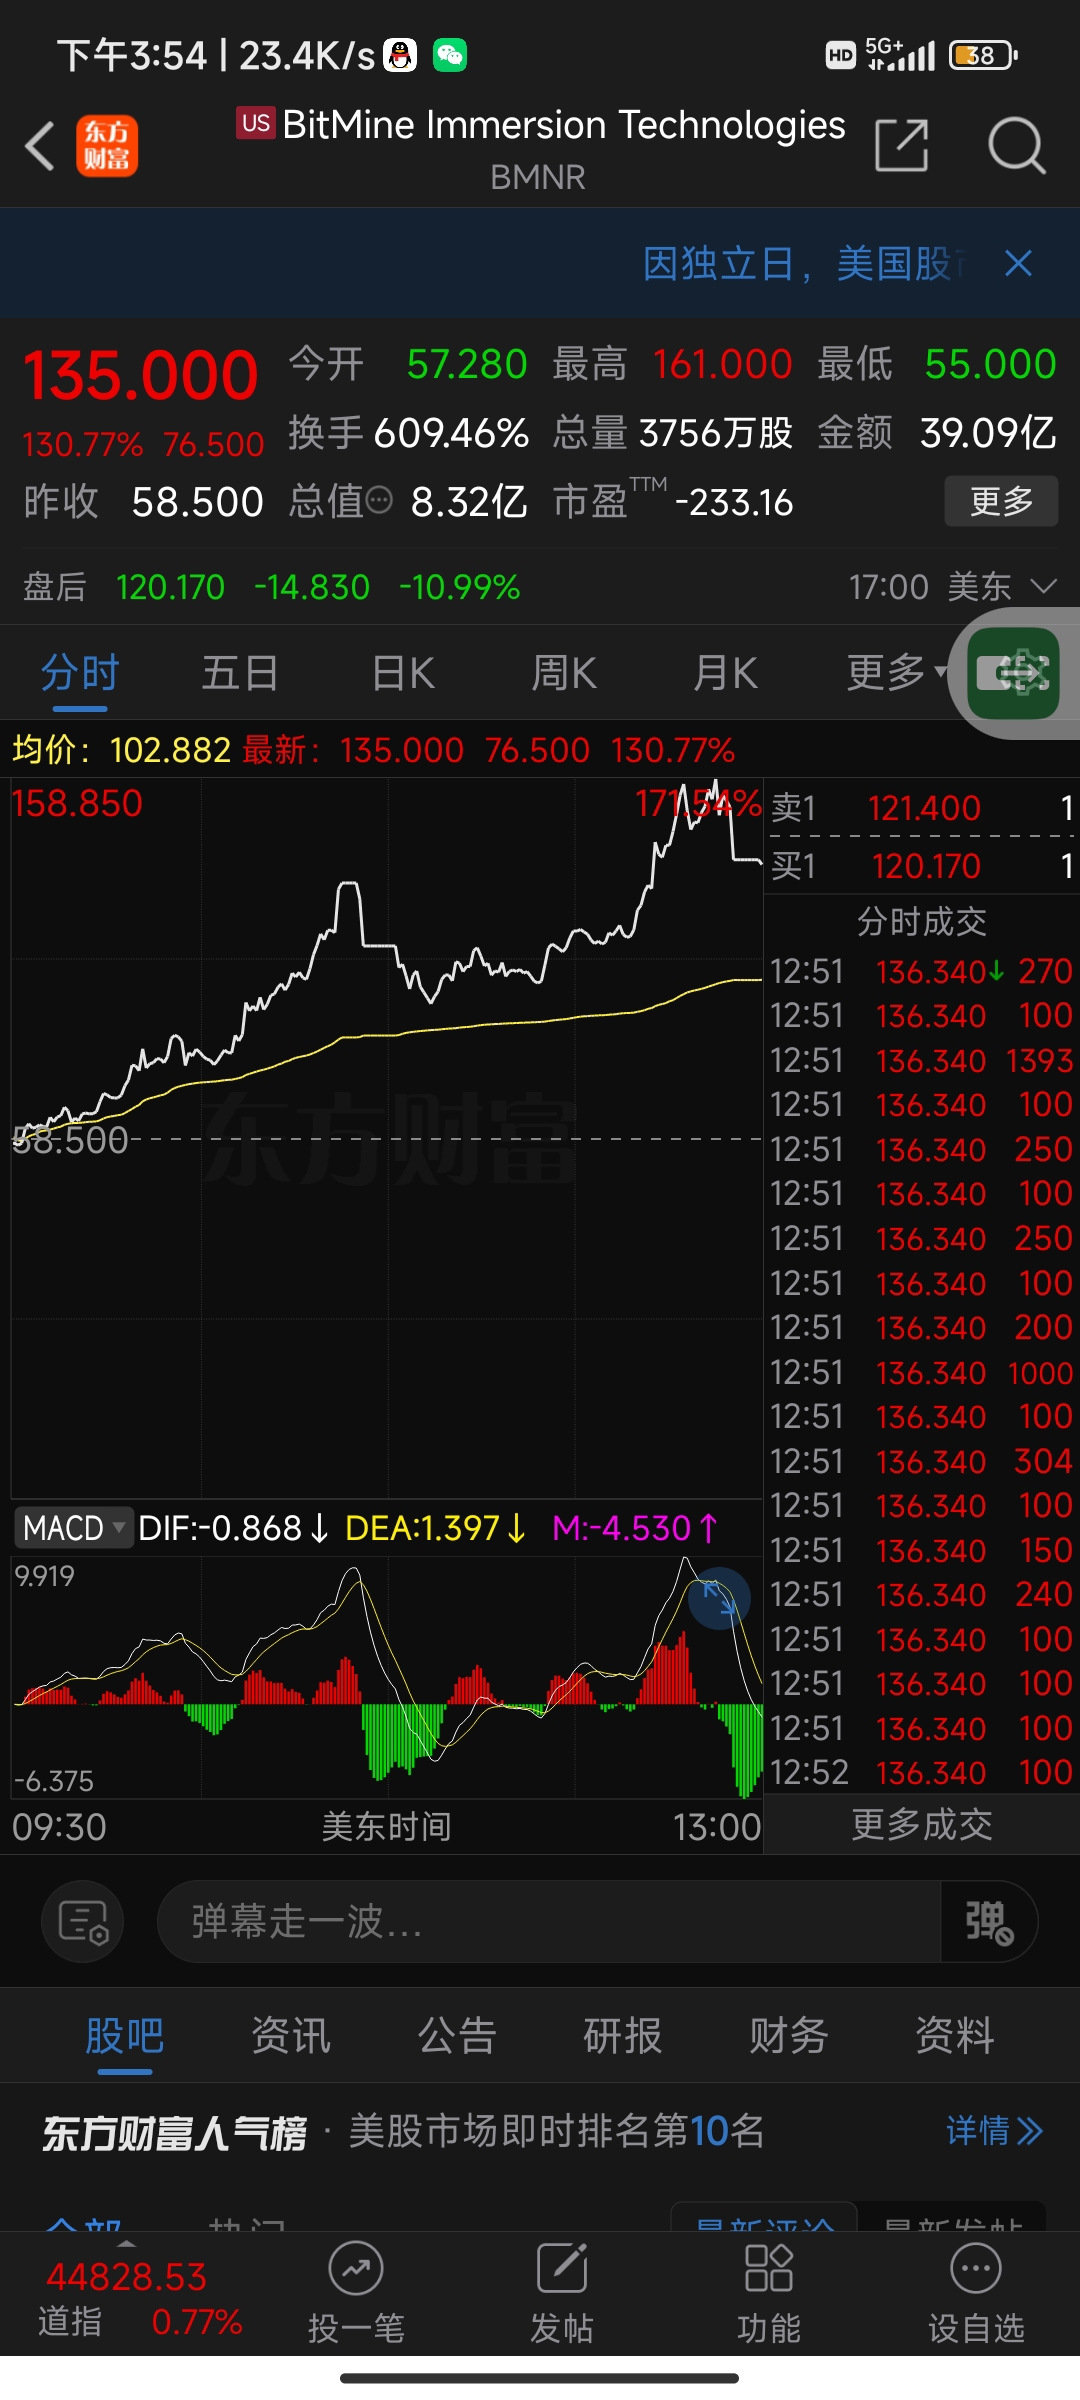Image resolution: width=1080 pixels, height=2400 pixels.
Task: Open the 功能 functions icon
Action: pyautogui.click(x=769, y=2294)
